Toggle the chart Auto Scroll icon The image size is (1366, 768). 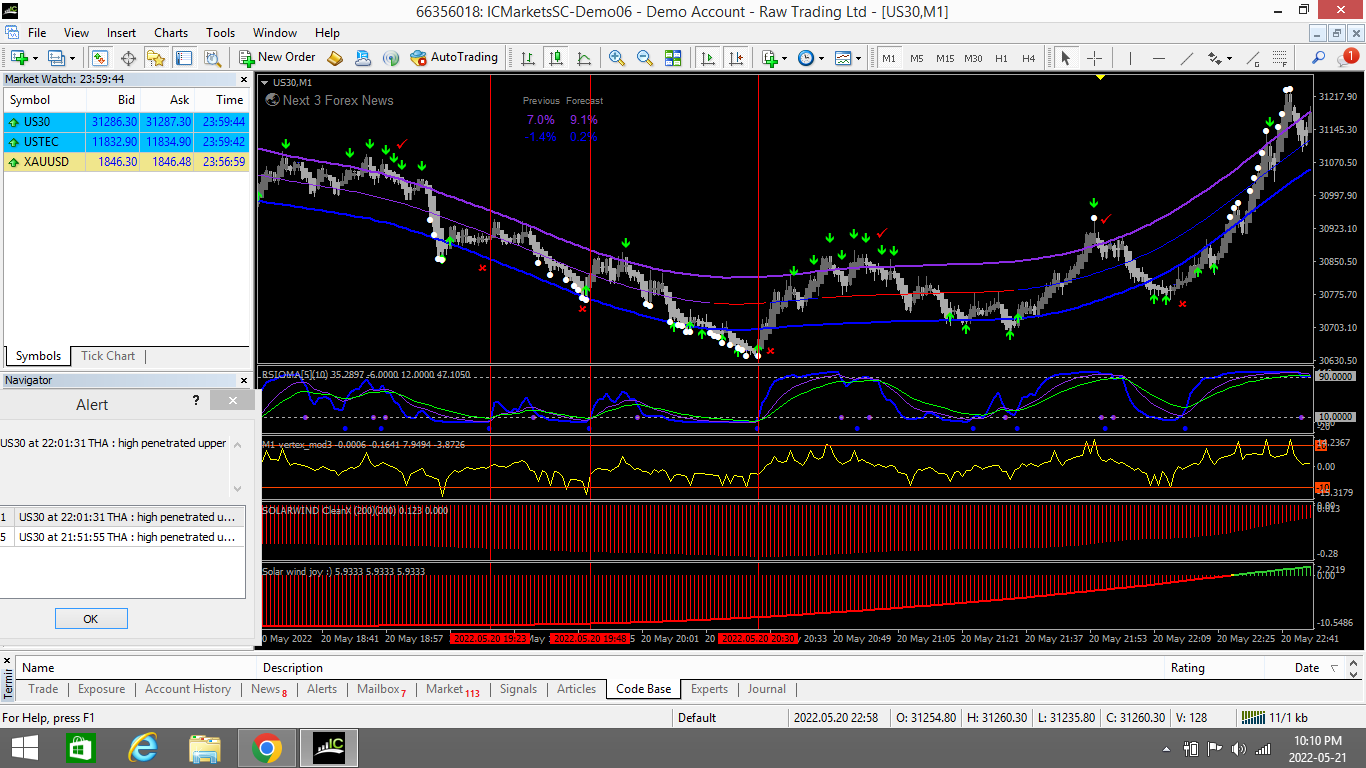tap(708, 58)
